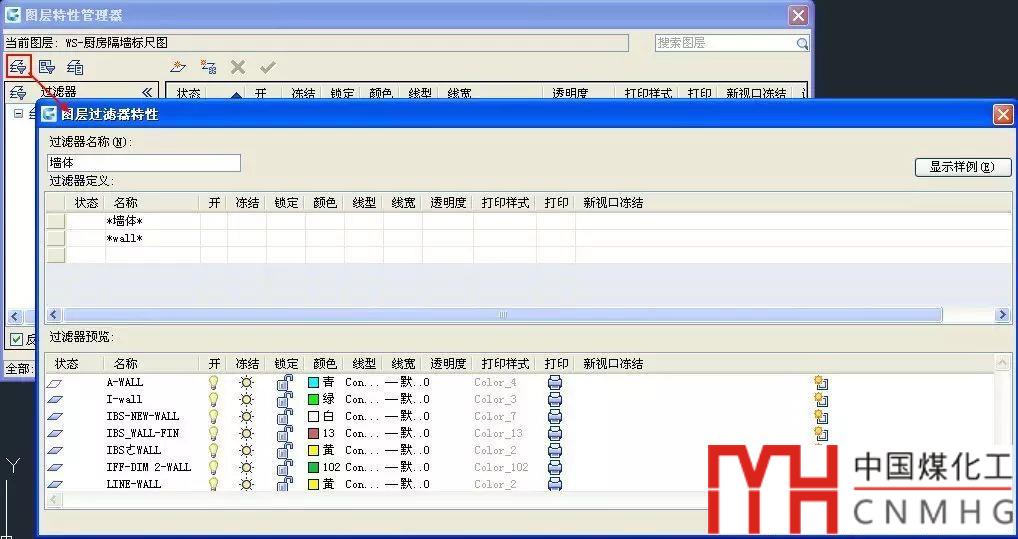Click the magnifier in the search layers box
1018x539 pixels.
(x=802, y=44)
